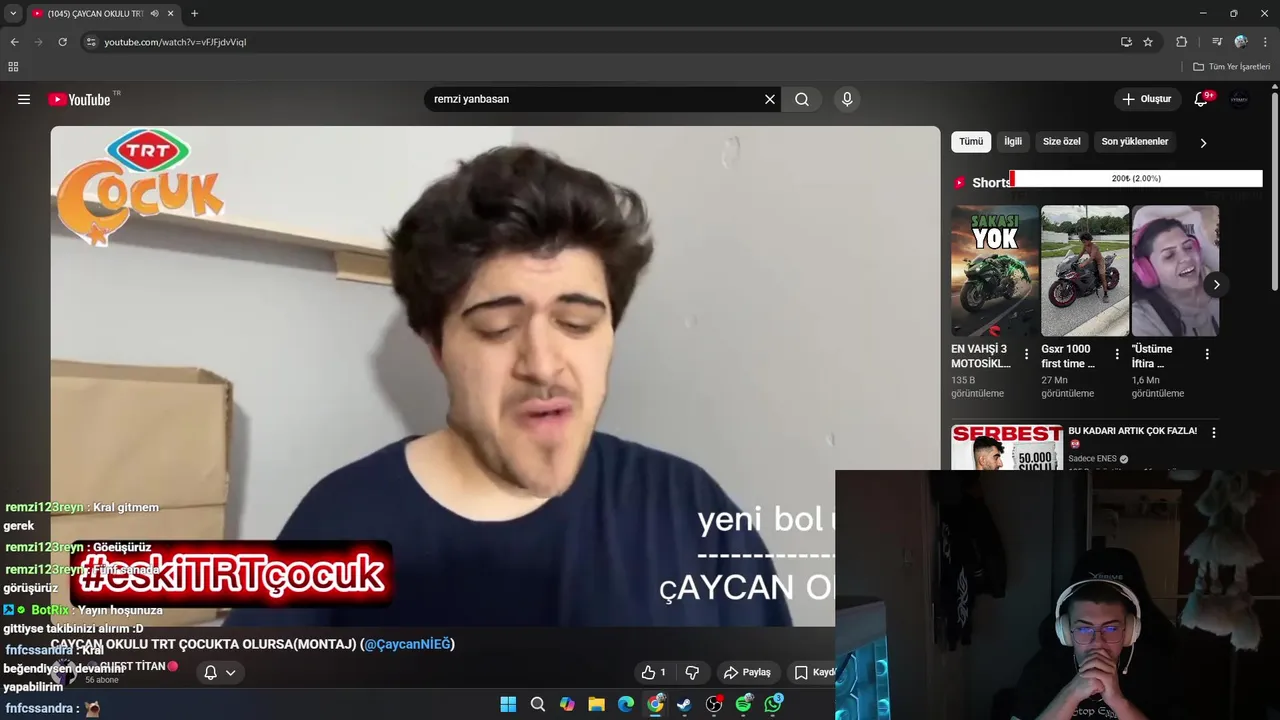Open OBS Studio from the taskbar
1280x720 pixels.
pyautogui.click(x=714, y=704)
